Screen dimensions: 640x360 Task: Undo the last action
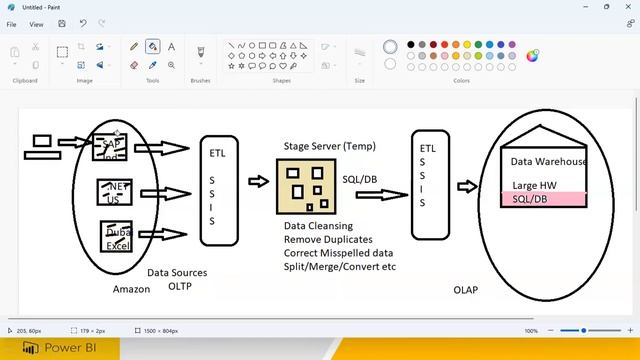83,24
